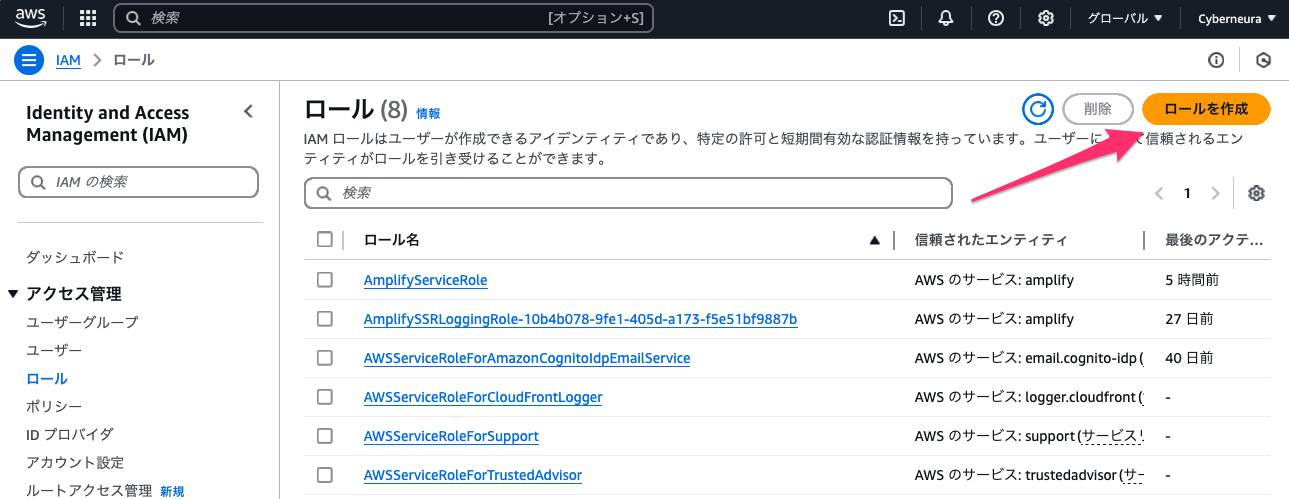Open AWSServiceRoleForTrustedAdvisor link
Viewport: 1289px width, 499px height.
473,474
